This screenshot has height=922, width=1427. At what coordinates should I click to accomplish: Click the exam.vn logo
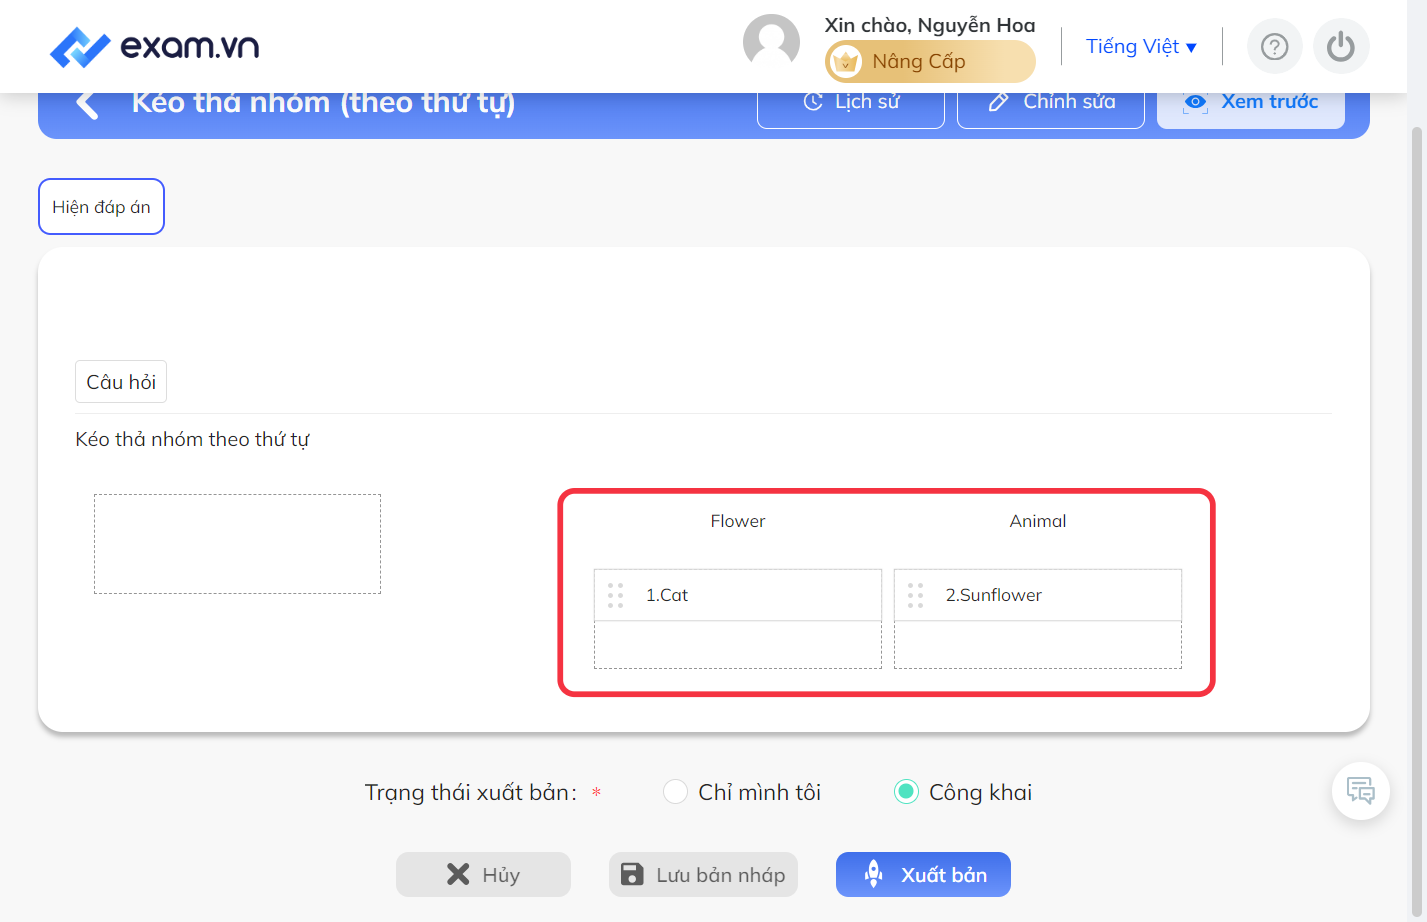coord(155,46)
